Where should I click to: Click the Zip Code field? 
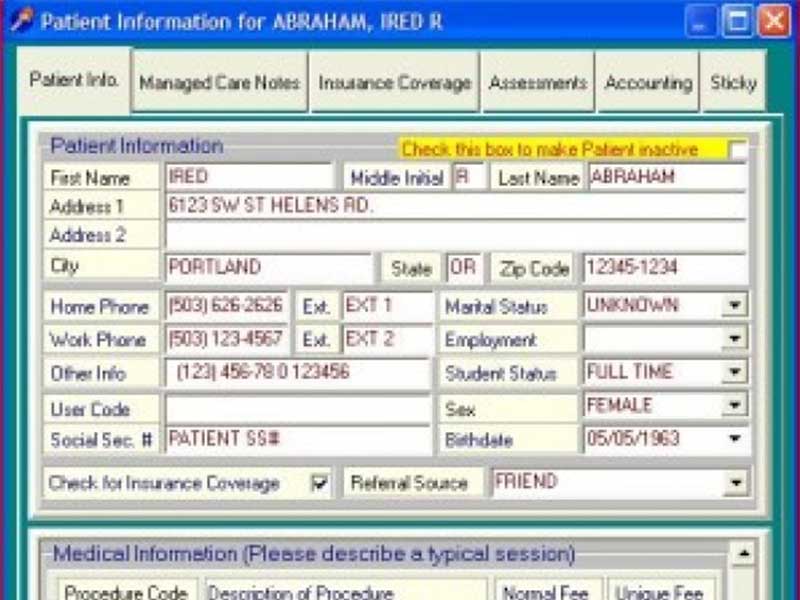[665, 267]
